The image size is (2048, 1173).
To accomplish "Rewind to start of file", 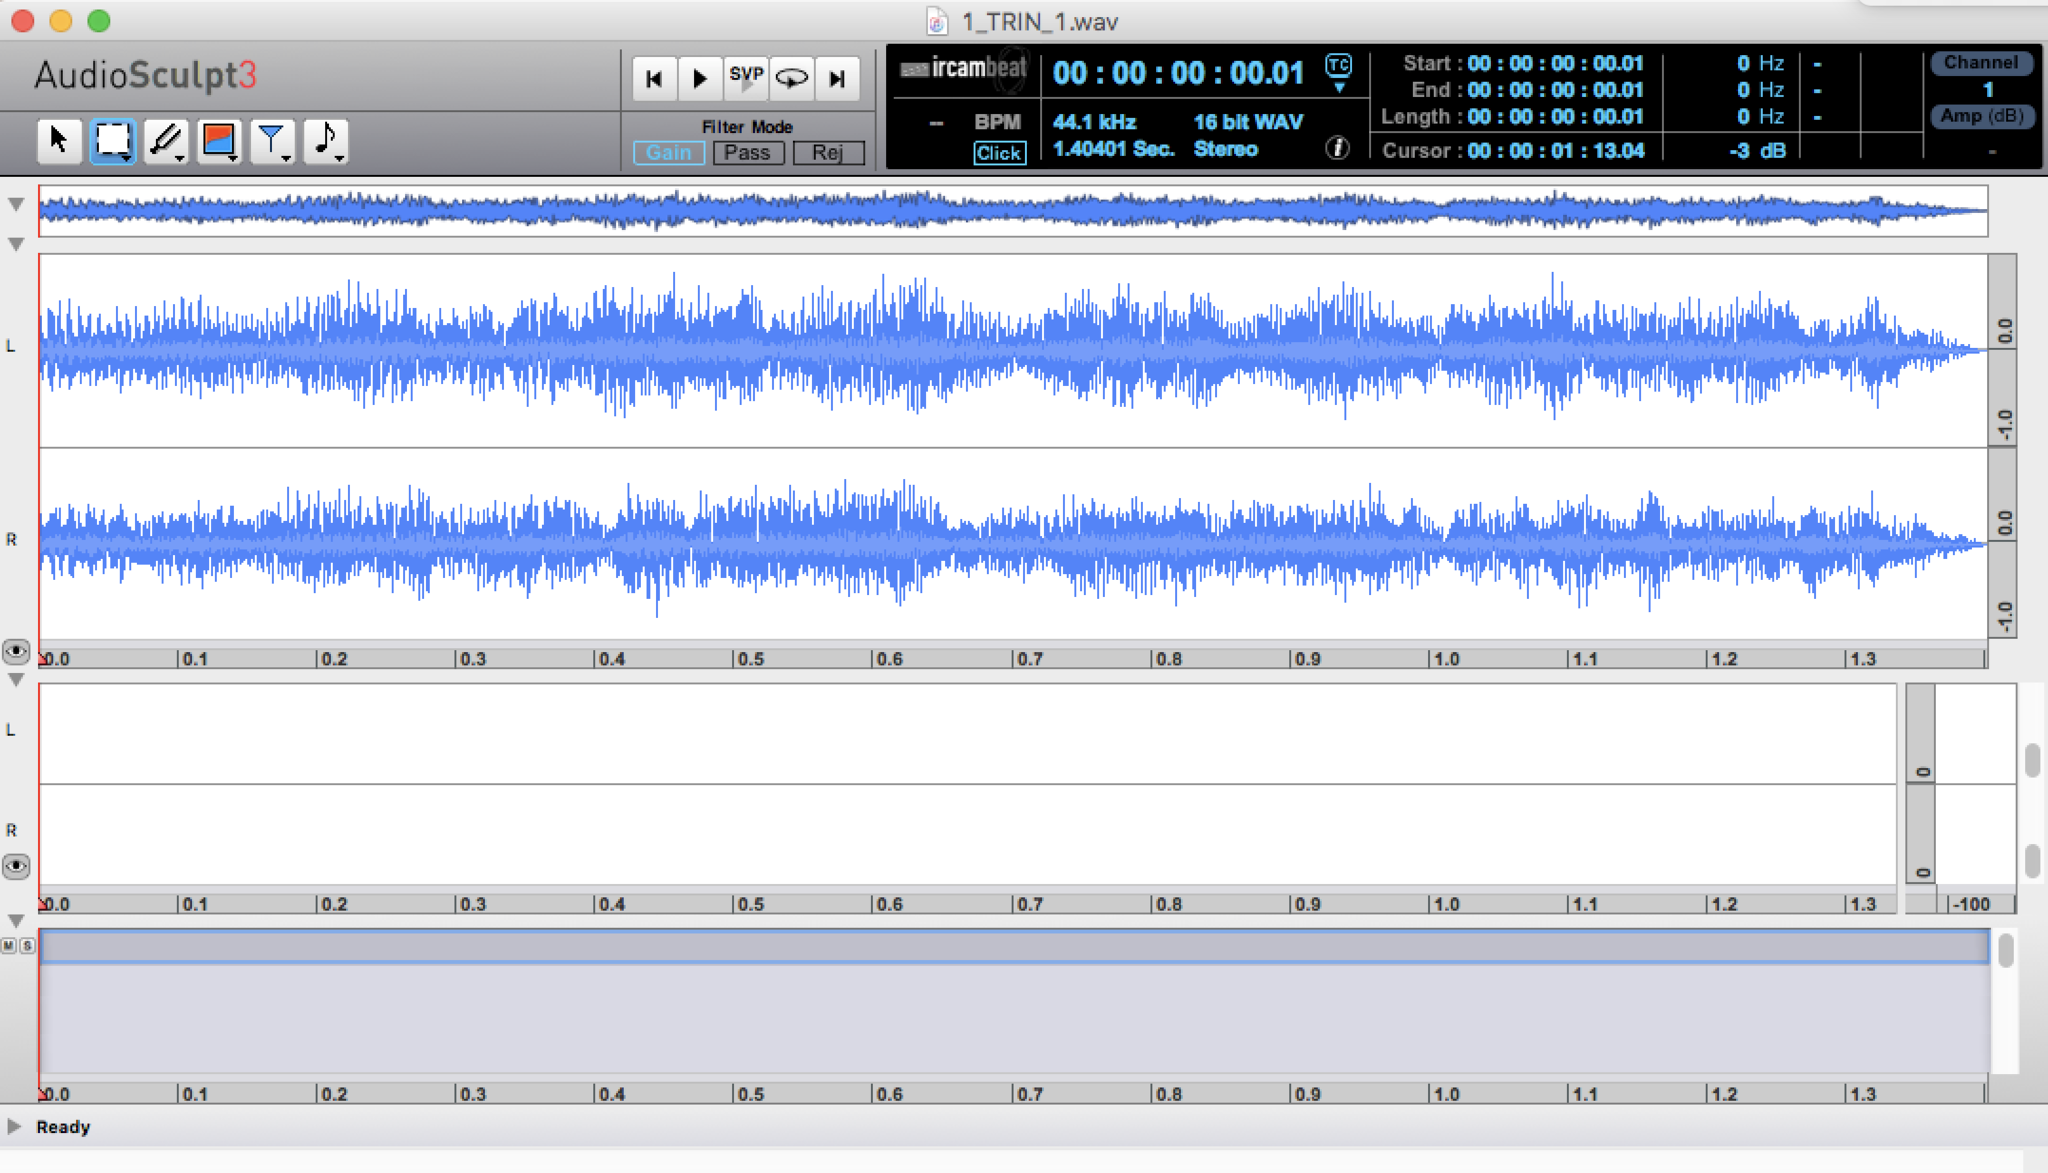I will (x=654, y=77).
